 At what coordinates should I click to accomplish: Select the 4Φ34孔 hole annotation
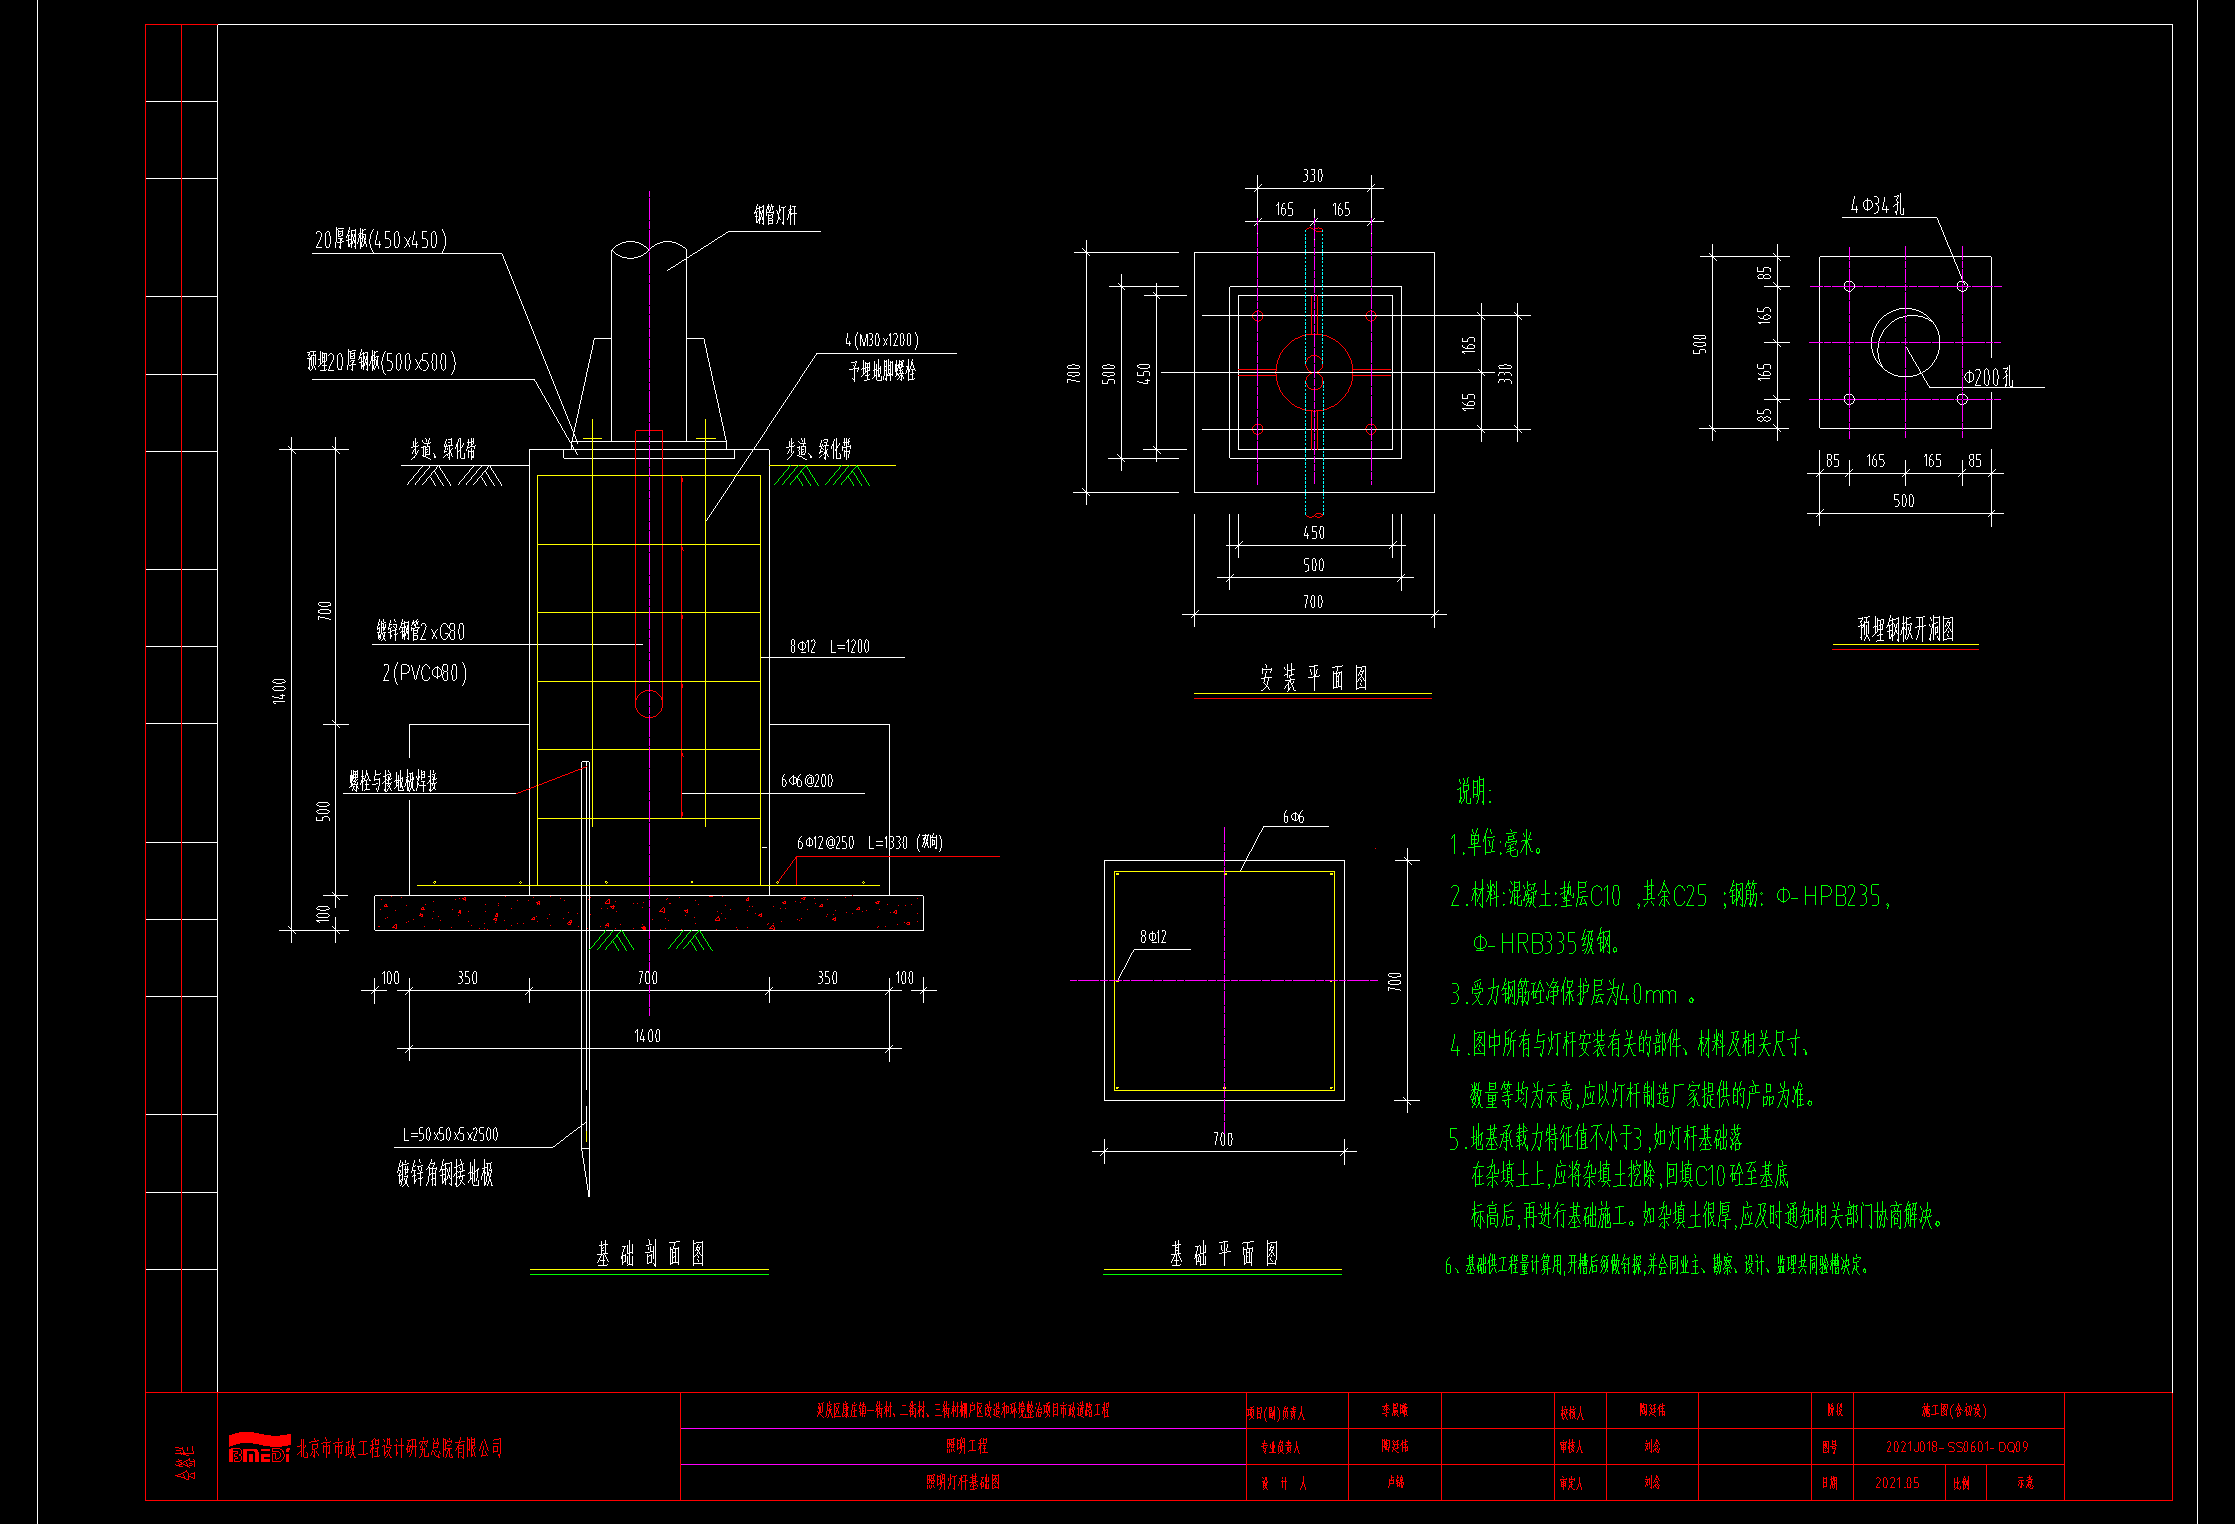(1877, 205)
